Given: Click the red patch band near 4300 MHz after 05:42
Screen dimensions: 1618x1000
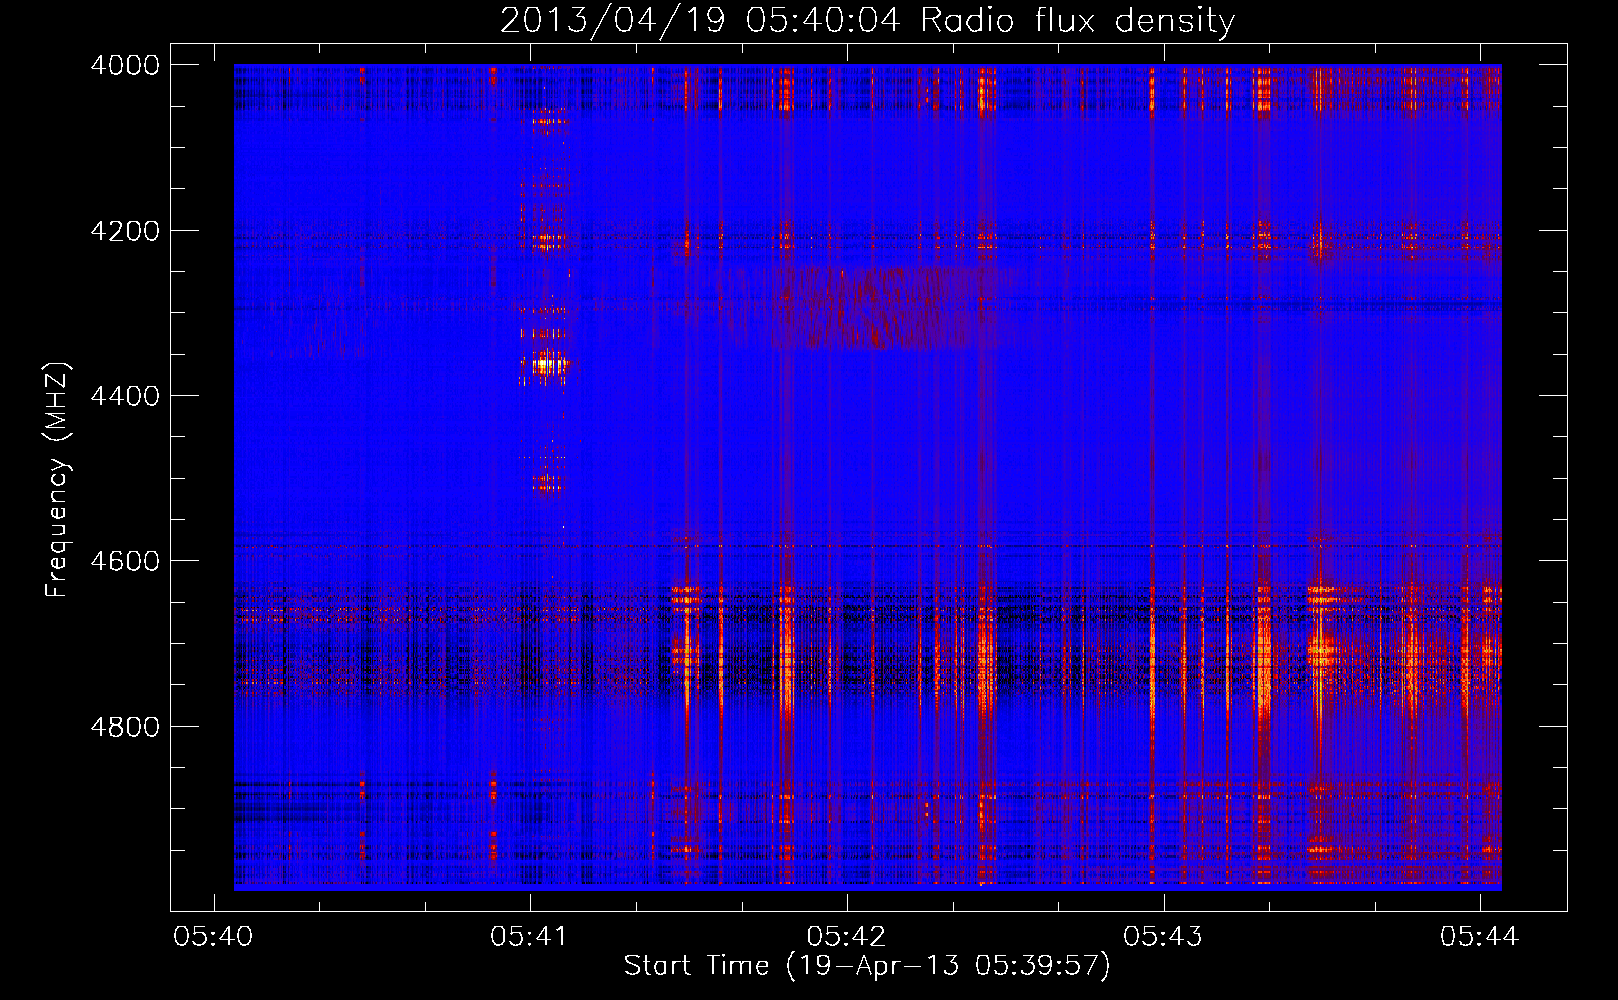Looking at the screenshot, I should [x=890, y=307].
